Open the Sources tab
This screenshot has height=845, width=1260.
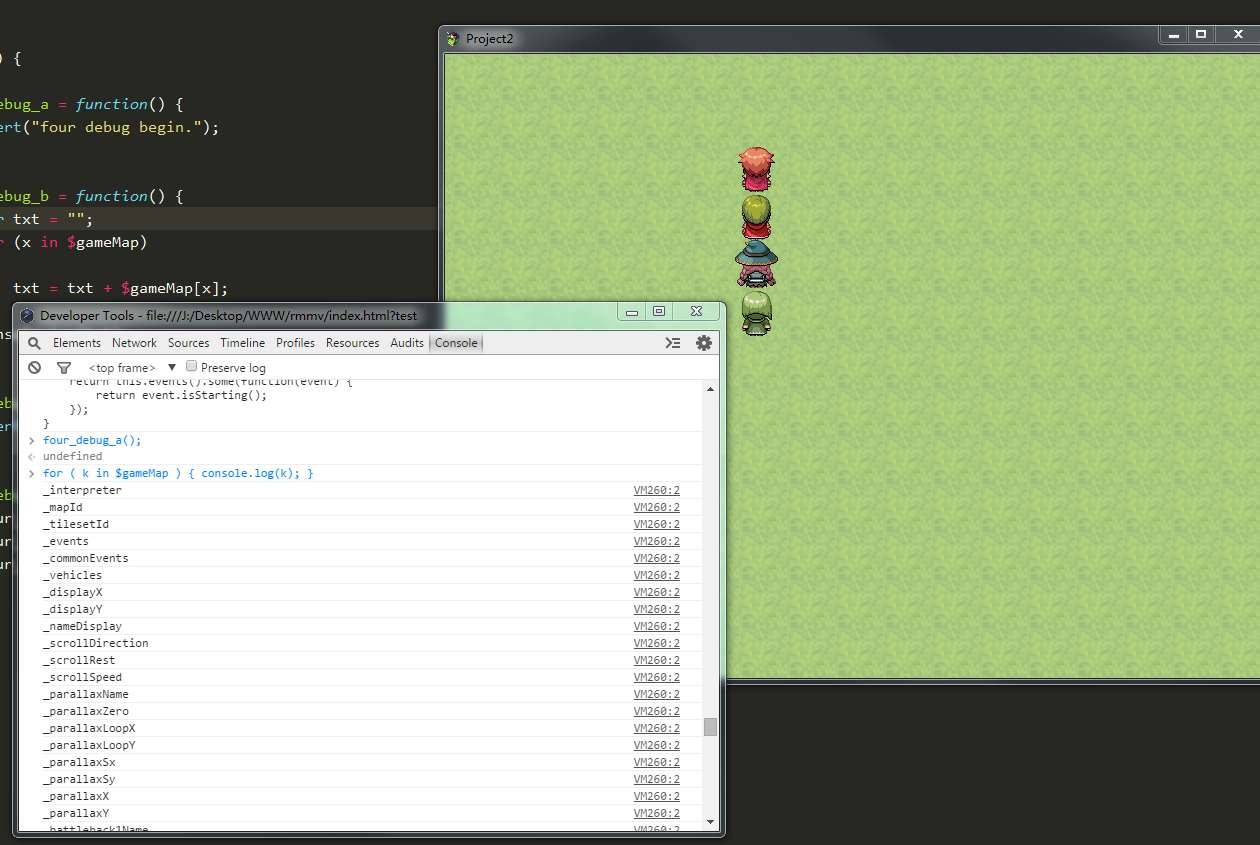189,343
